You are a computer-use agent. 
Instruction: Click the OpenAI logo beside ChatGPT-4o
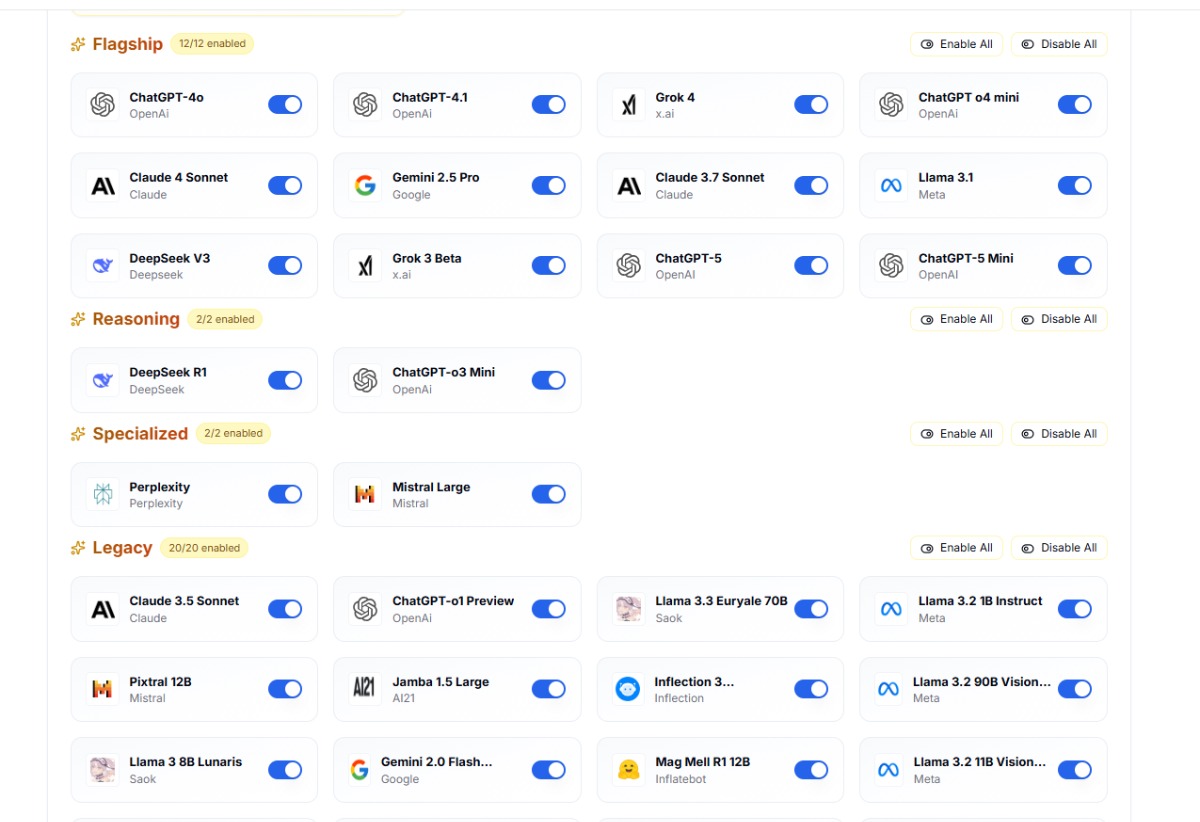[102, 105]
